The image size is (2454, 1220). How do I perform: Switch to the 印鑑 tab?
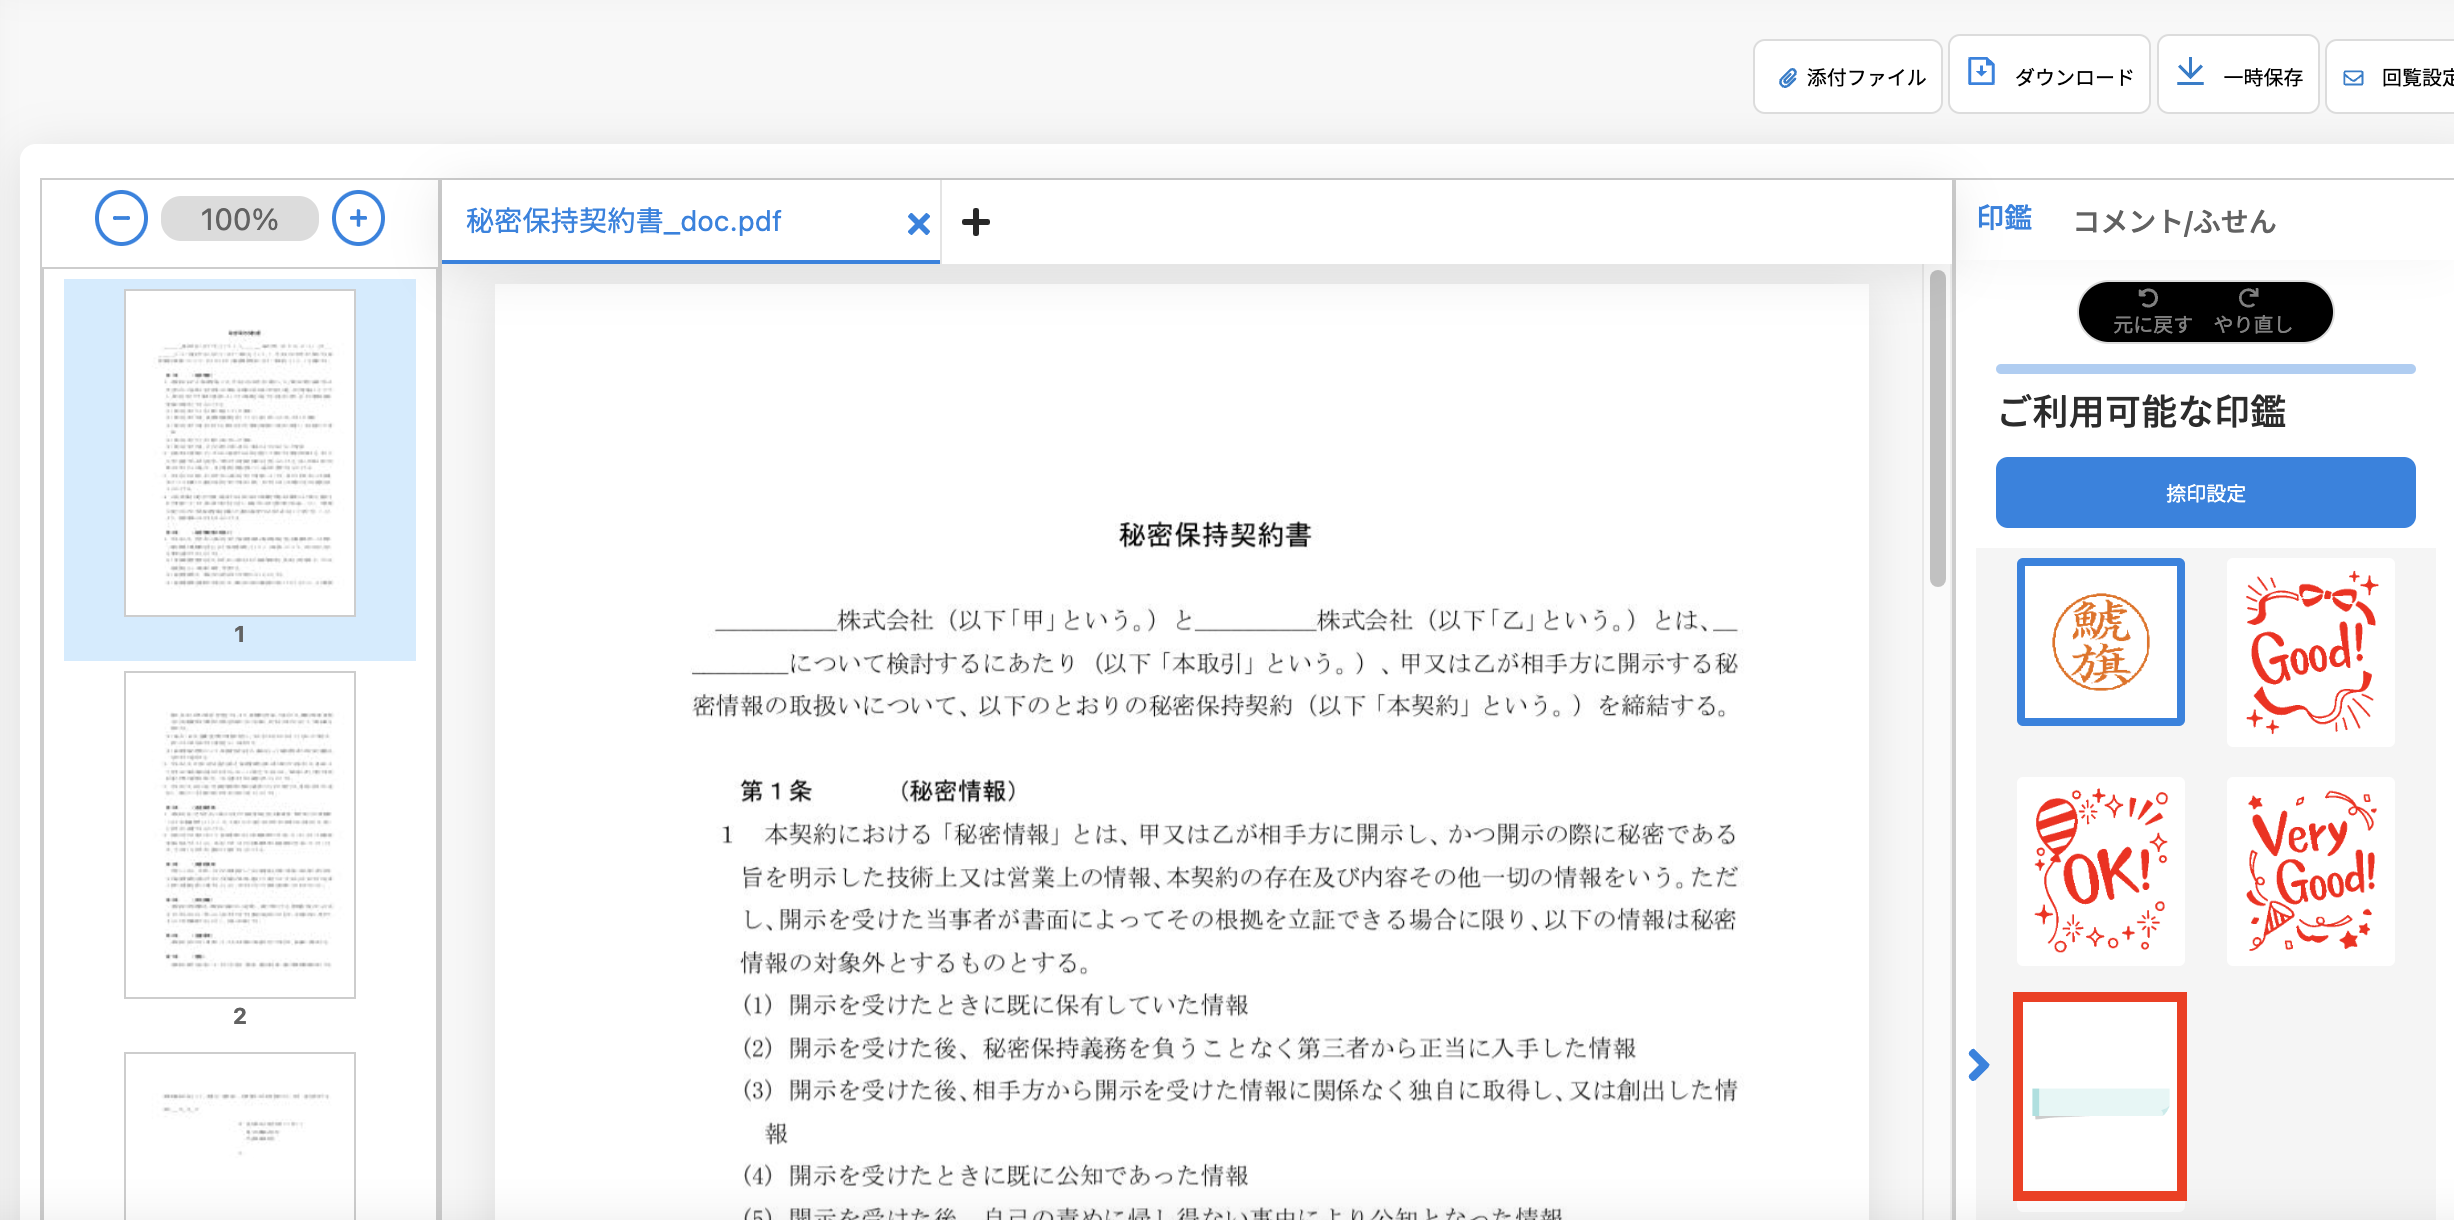pyautogui.click(x=2004, y=219)
